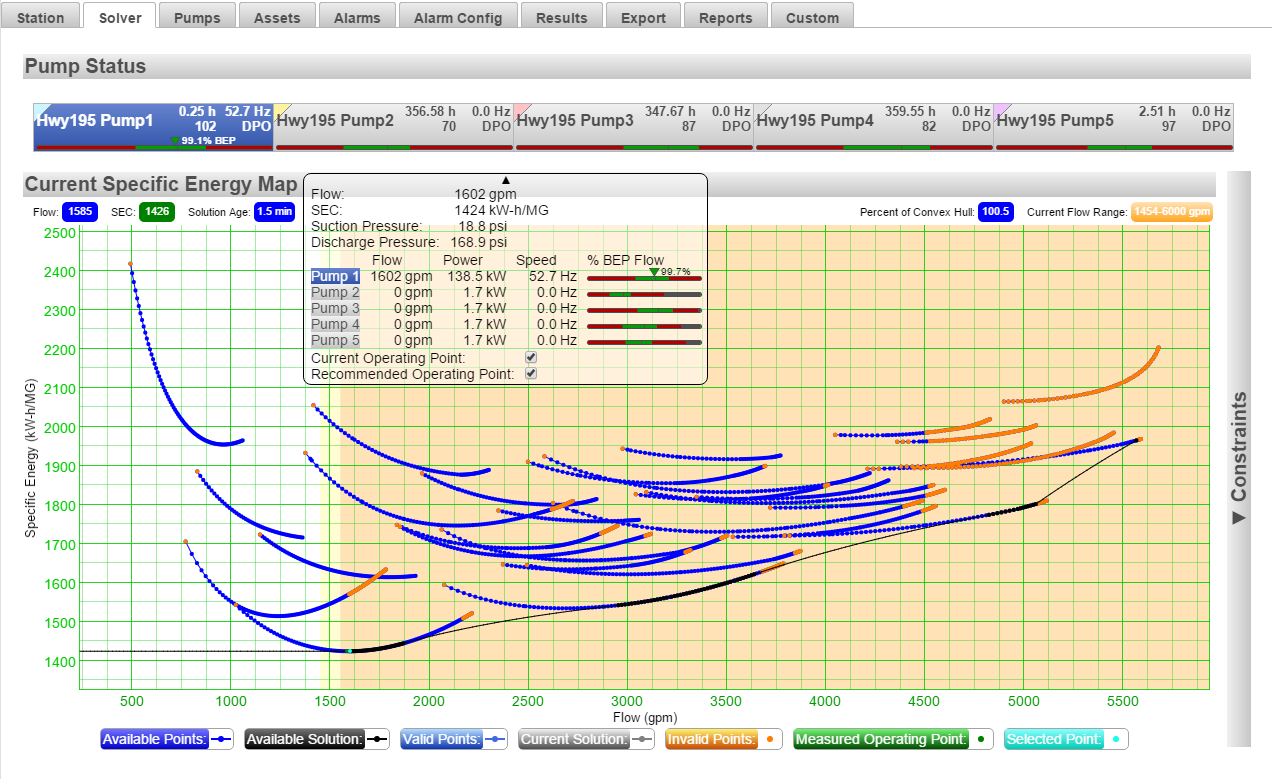The width and height of the screenshot is (1272, 779).
Task: Click the Solution Age value badge
Action: click(274, 212)
